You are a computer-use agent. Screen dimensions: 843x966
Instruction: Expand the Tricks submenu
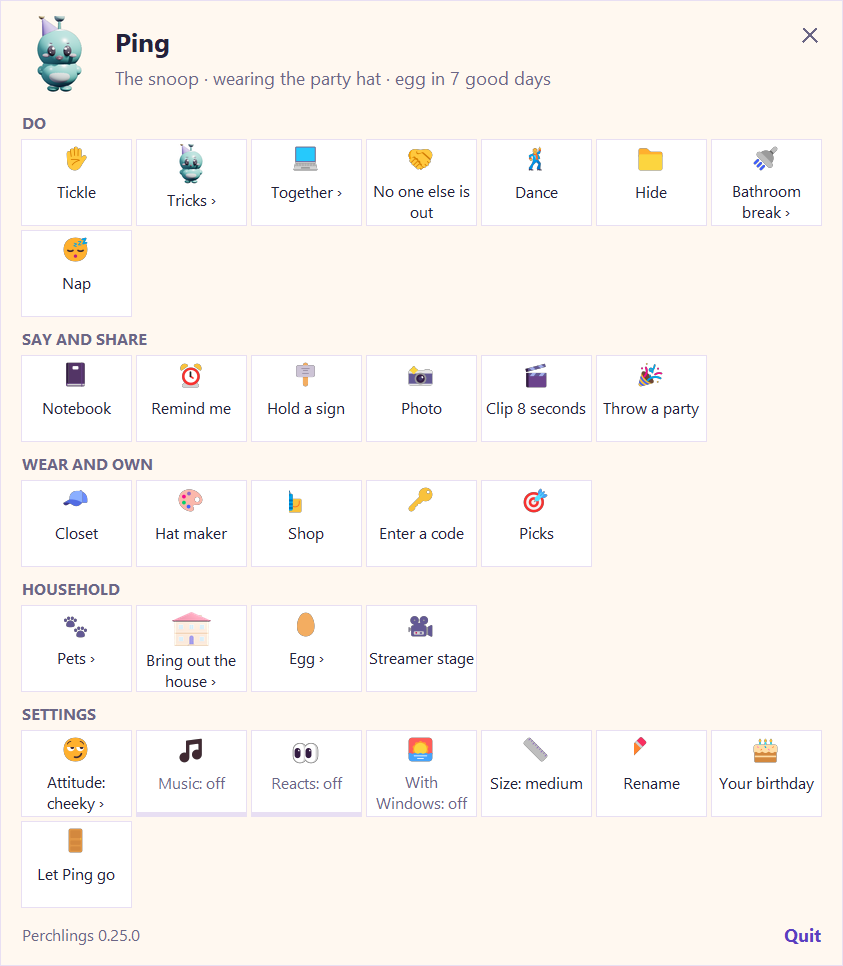pos(191,182)
